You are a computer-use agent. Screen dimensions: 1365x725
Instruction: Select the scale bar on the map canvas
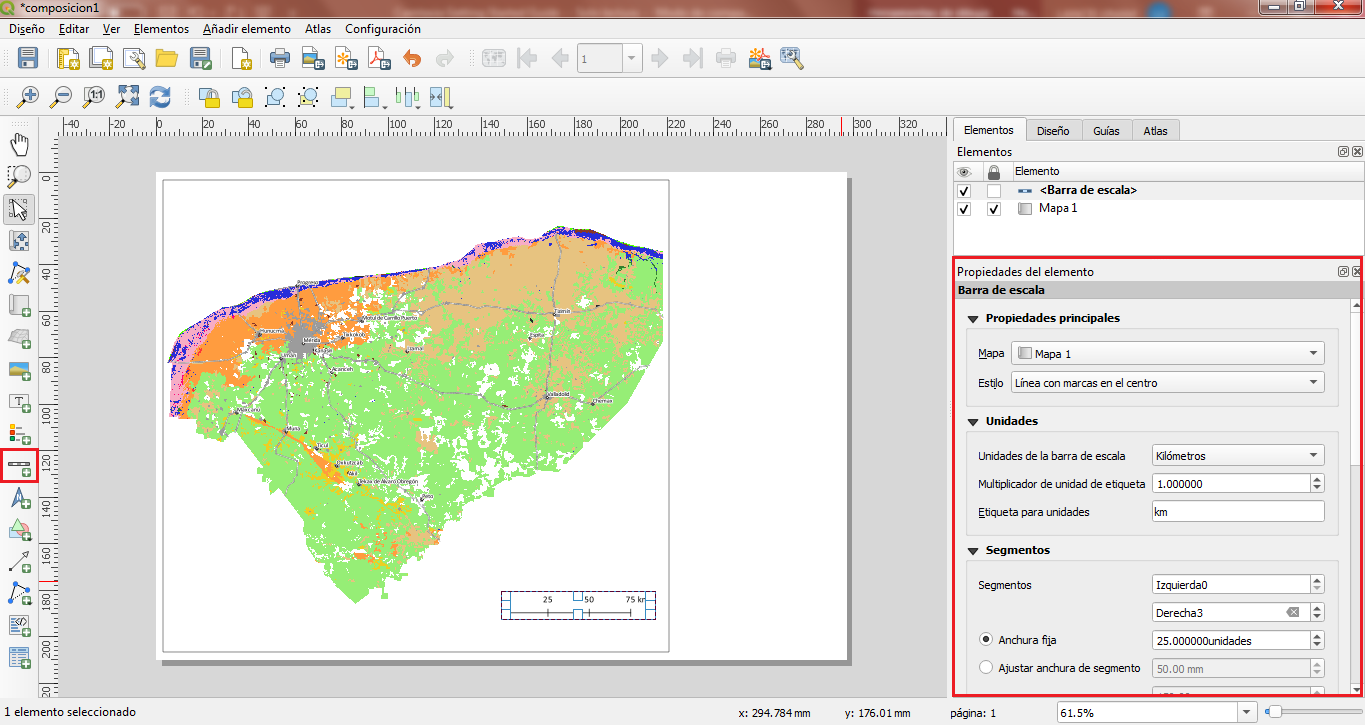(578, 605)
